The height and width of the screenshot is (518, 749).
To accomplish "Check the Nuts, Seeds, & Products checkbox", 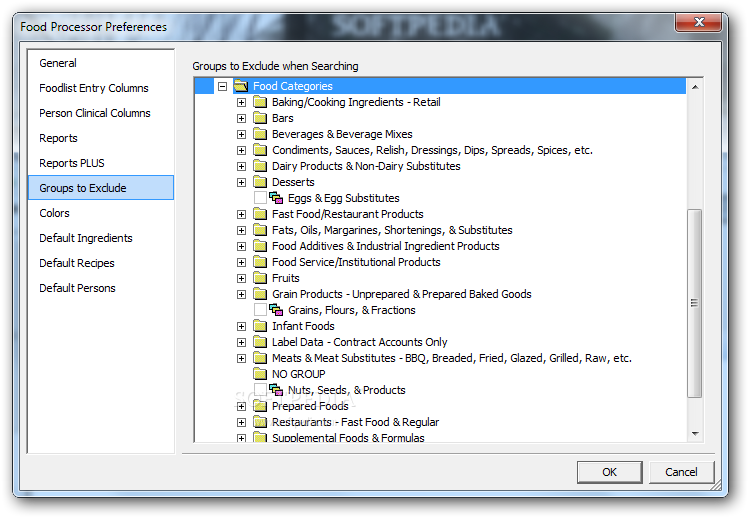I will (260, 390).
